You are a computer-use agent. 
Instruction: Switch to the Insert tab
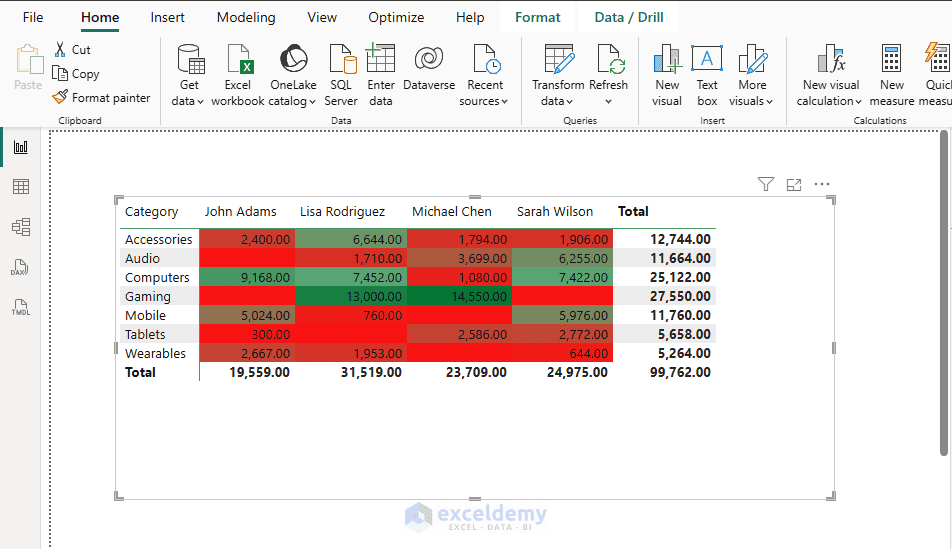tap(168, 18)
